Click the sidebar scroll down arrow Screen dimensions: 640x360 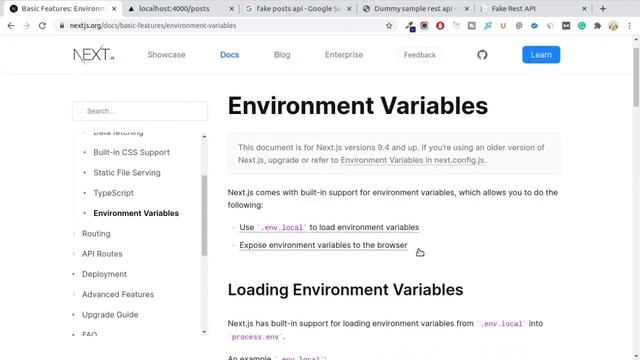pos(204,332)
